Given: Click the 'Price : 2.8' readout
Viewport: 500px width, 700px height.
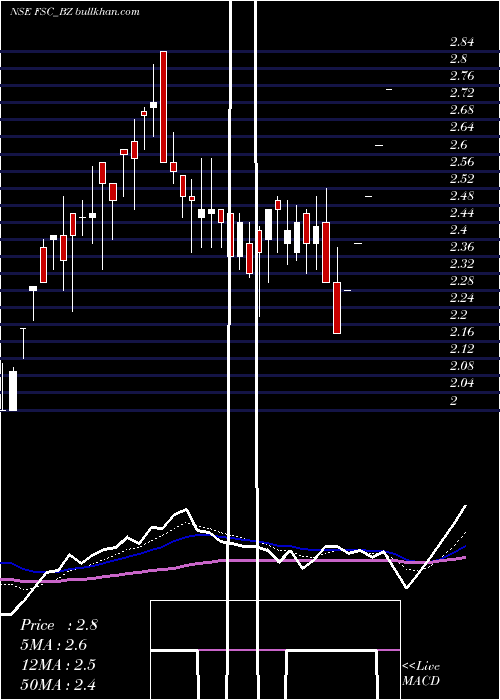Looking at the screenshot, I should click(x=58, y=625).
